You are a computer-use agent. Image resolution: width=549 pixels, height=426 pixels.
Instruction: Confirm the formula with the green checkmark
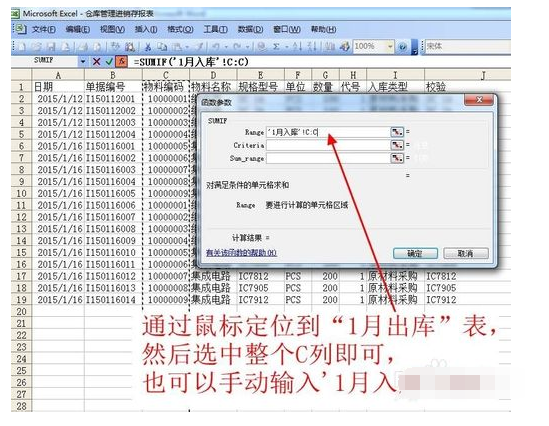coord(109,62)
